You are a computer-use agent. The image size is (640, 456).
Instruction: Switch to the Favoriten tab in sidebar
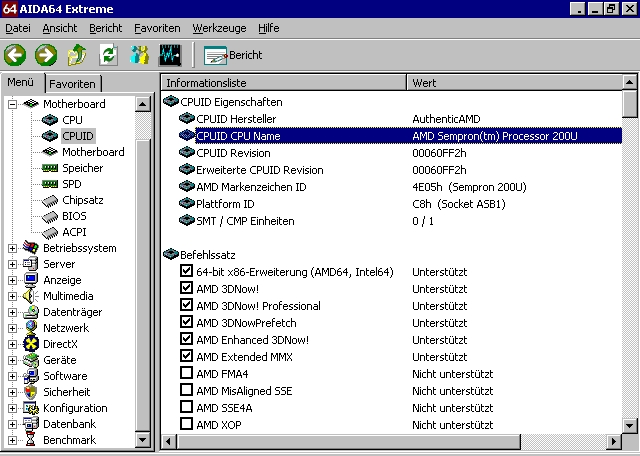coord(73,84)
